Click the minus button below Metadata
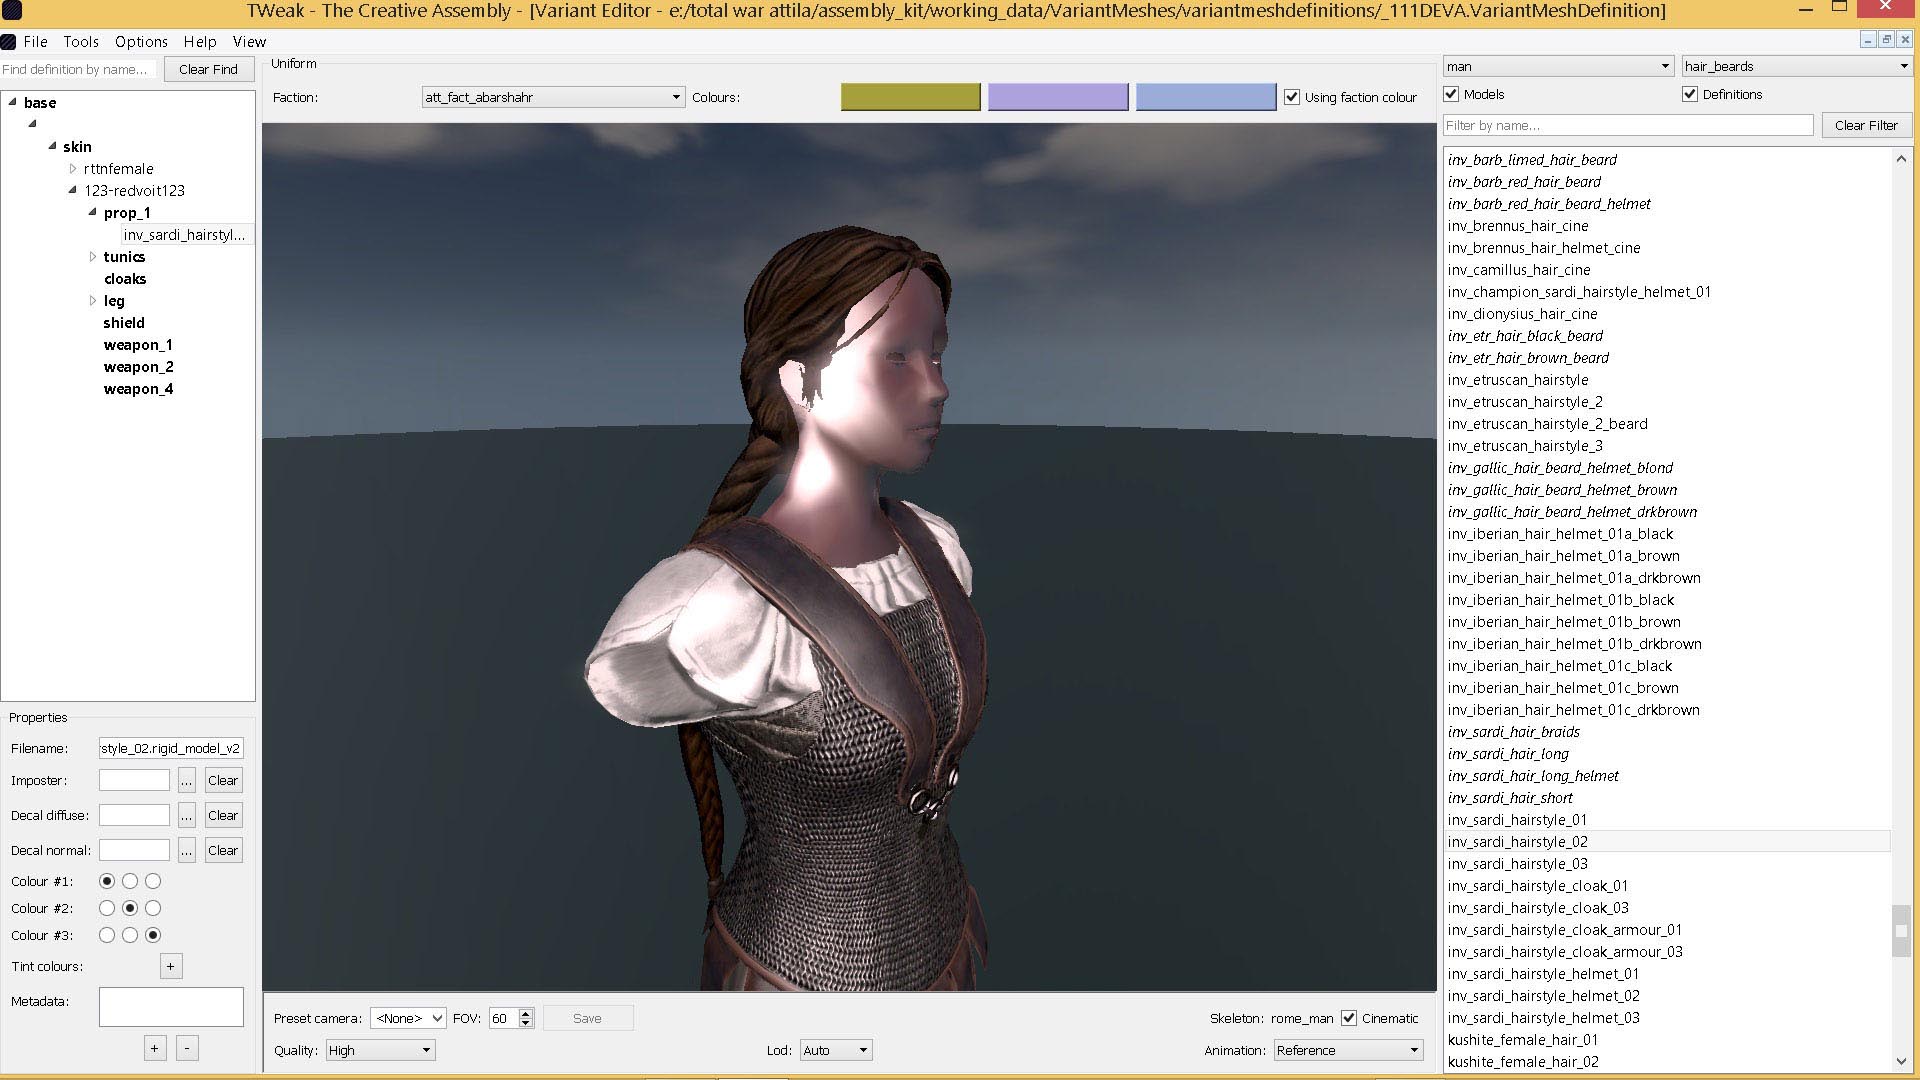This screenshot has width=1920, height=1080. coord(187,1048)
